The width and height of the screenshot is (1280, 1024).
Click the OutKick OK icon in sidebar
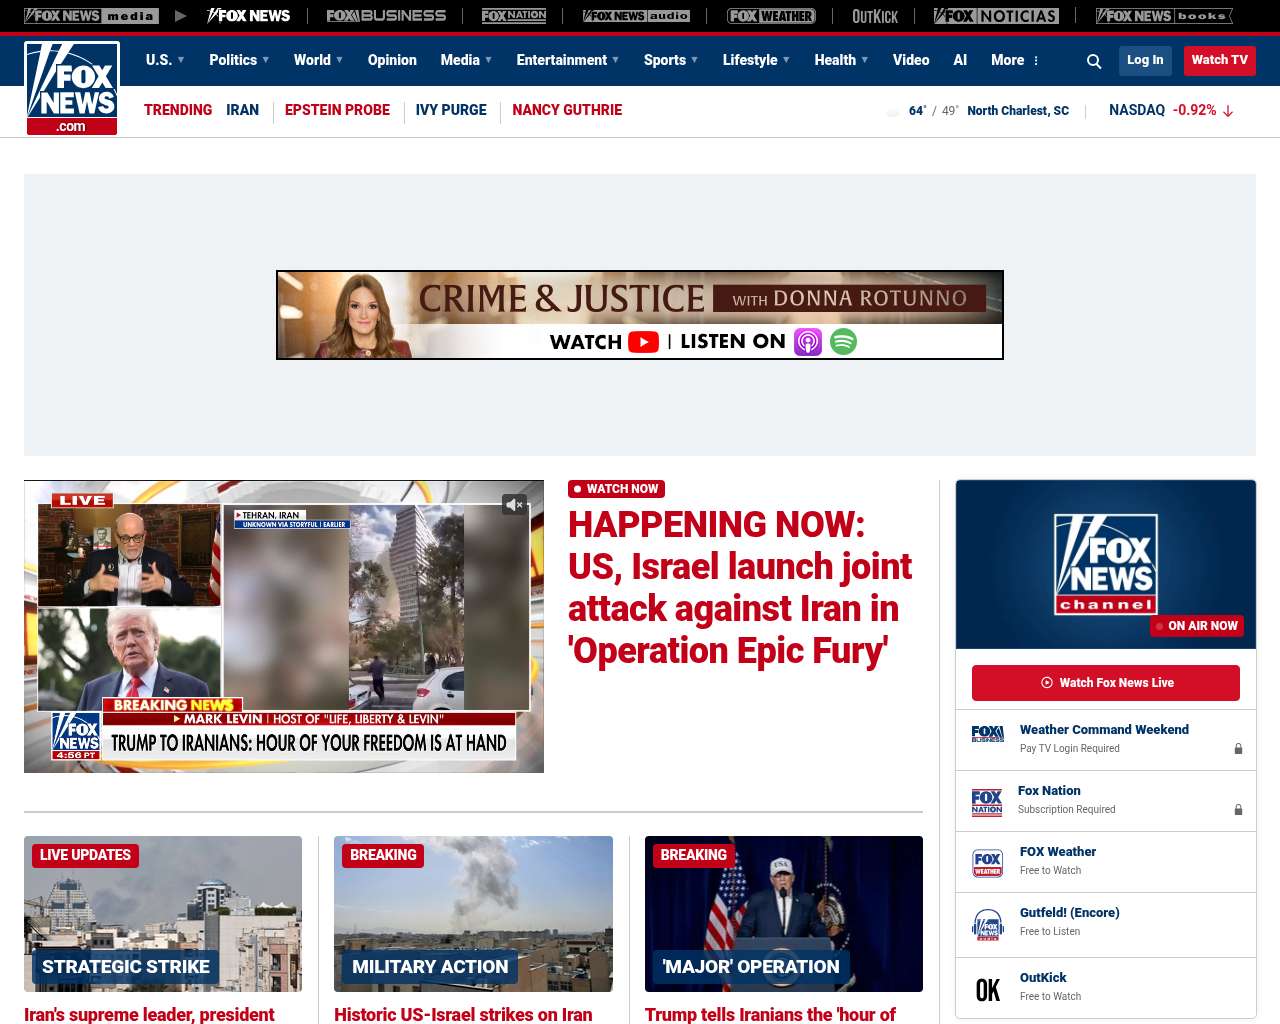(x=987, y=989)
